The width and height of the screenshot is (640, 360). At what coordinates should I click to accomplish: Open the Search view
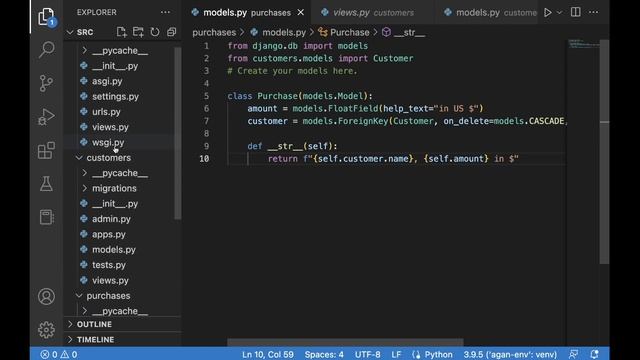pyautogui.click(x=47, y=49)
